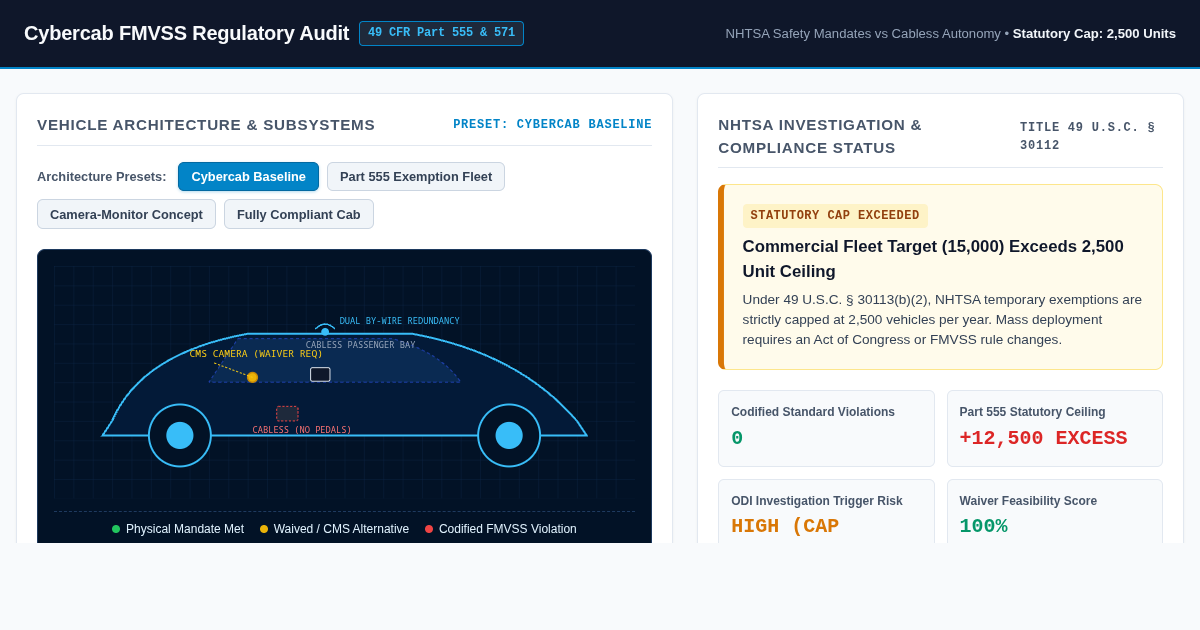Click the Vehicle Architecture & Subsystems heading

tap(206, 125)
